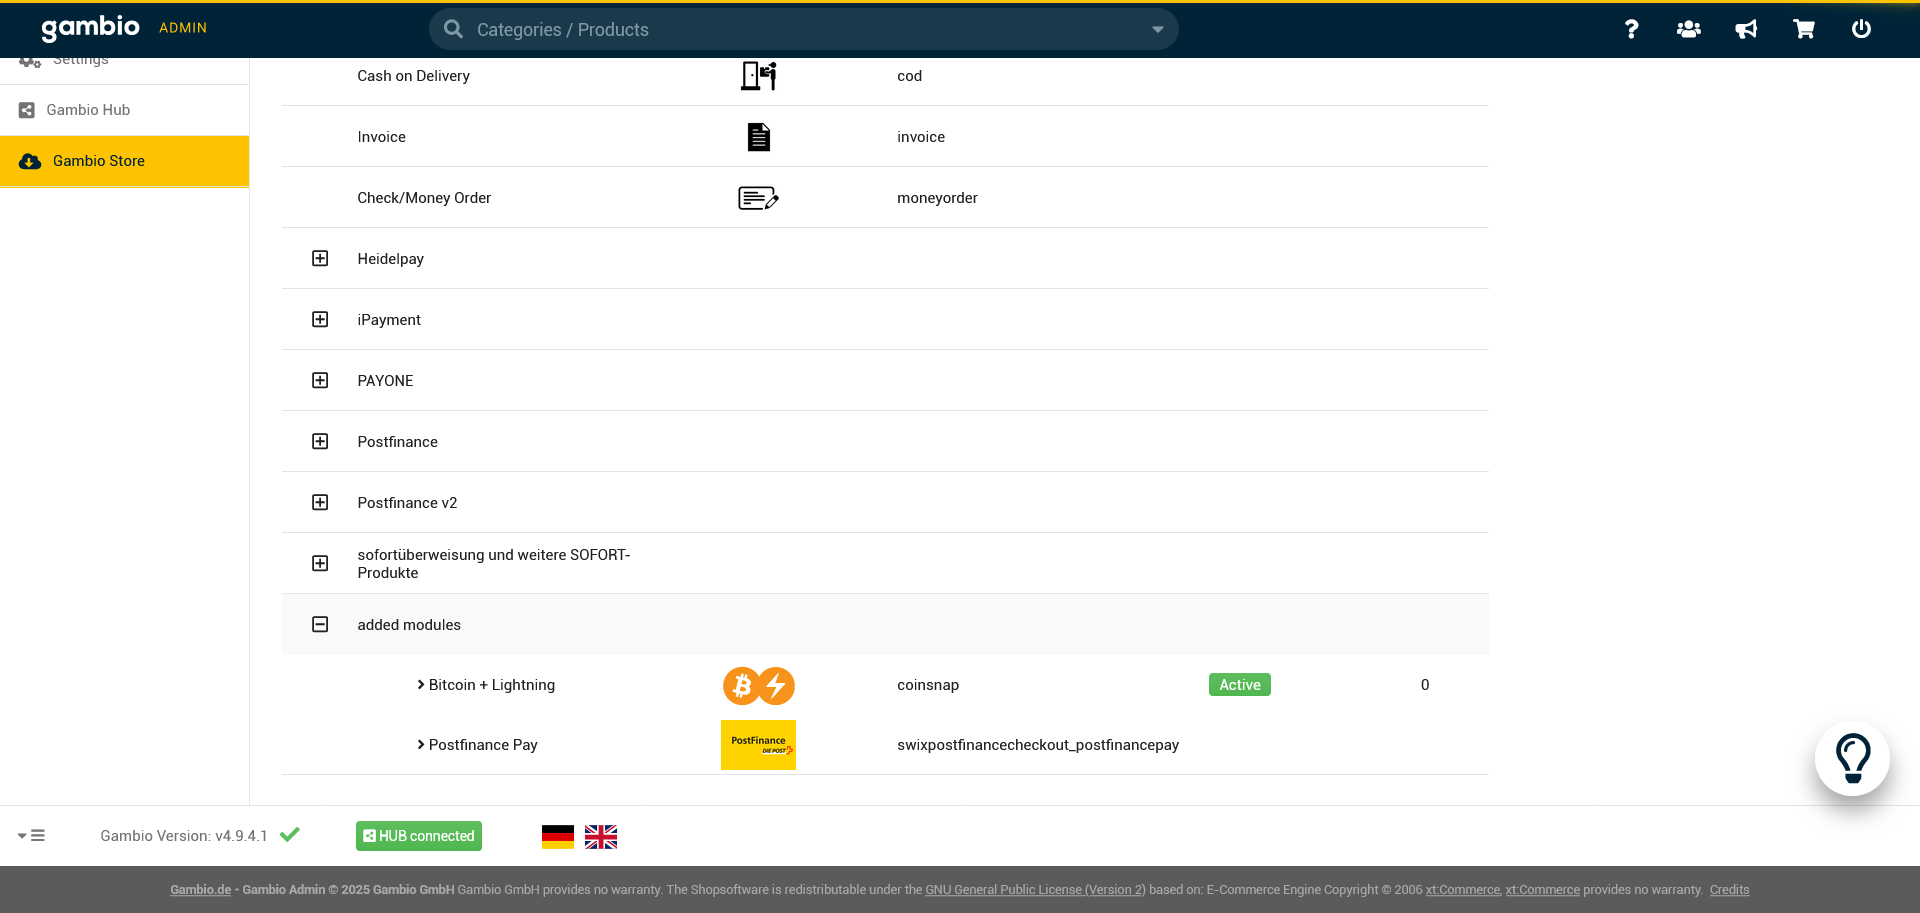Click the Gambio Hub sidebar icon
Viewport: 1920px width, 913px height.
(x=27, y=110)
